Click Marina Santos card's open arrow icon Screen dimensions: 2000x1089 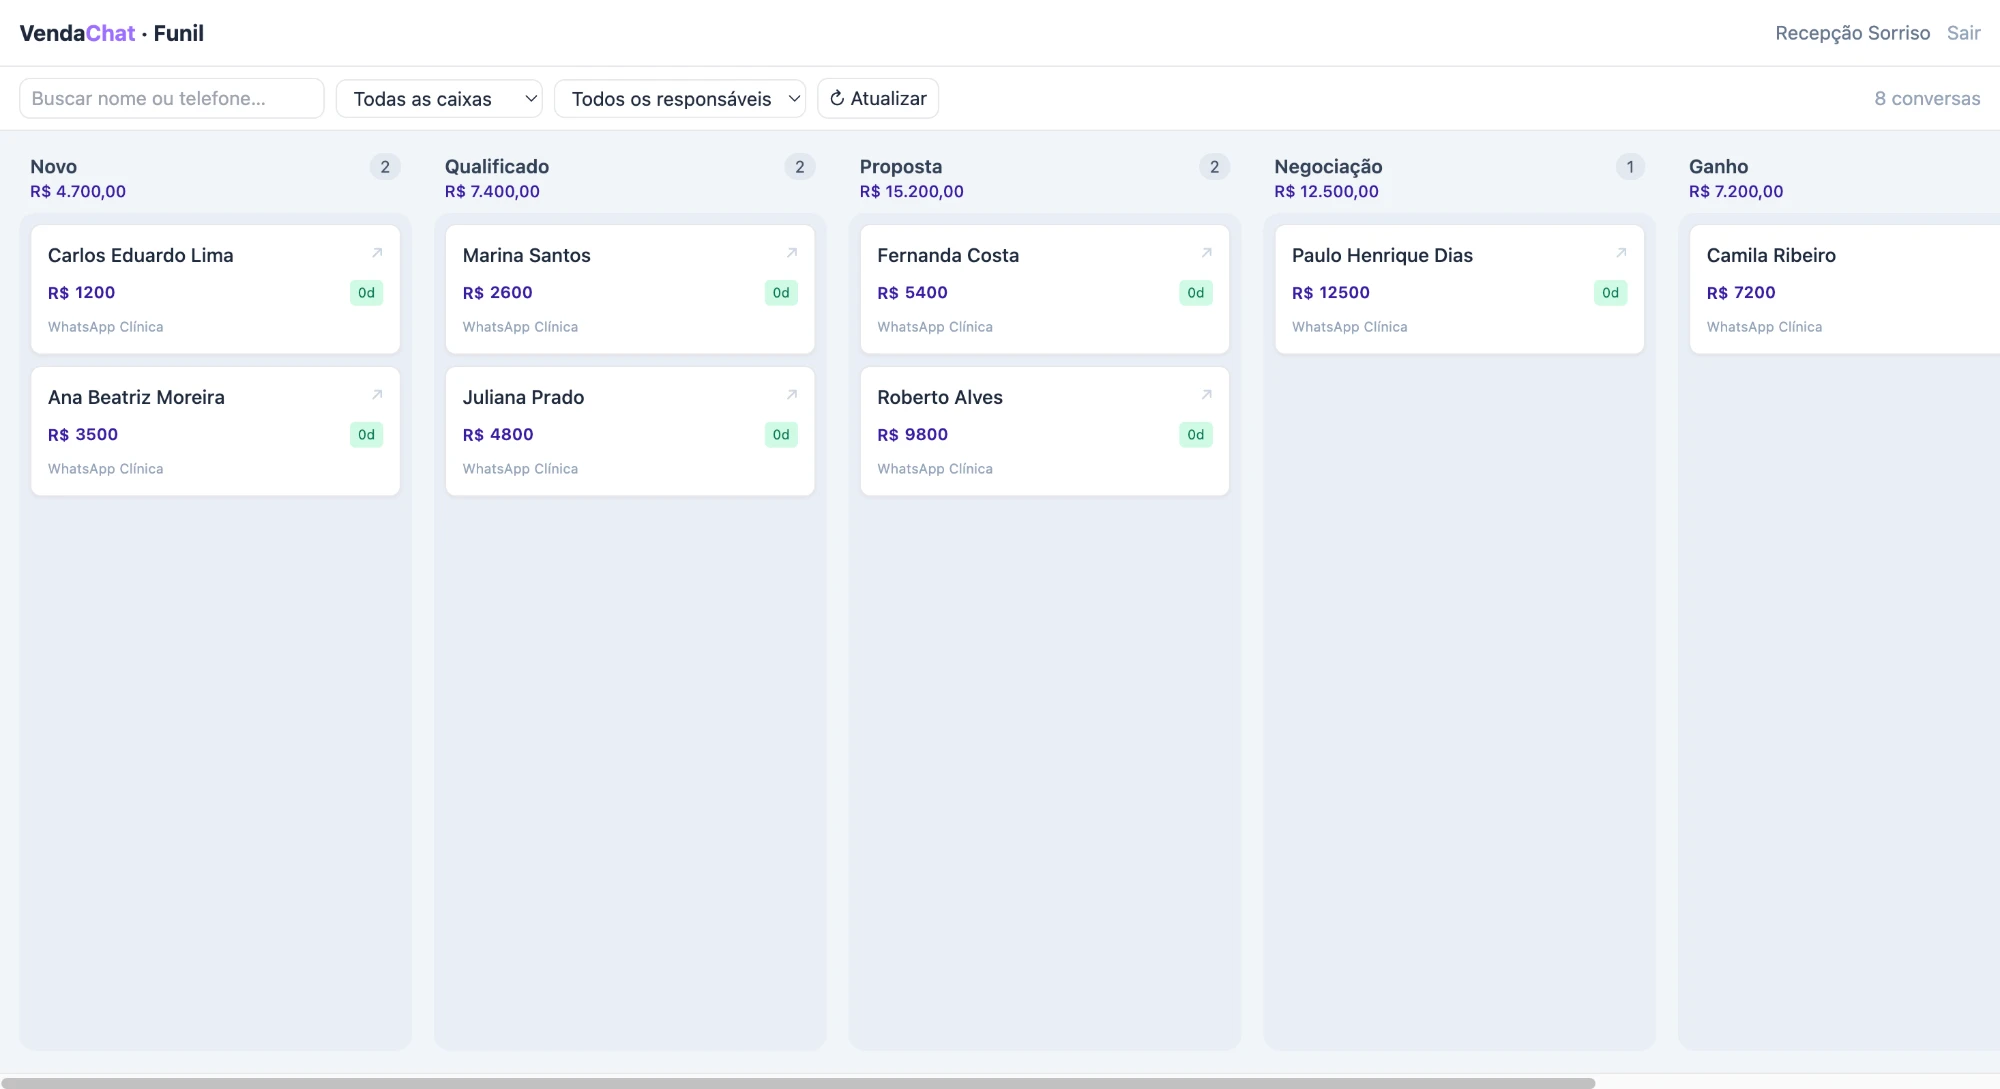792,253
